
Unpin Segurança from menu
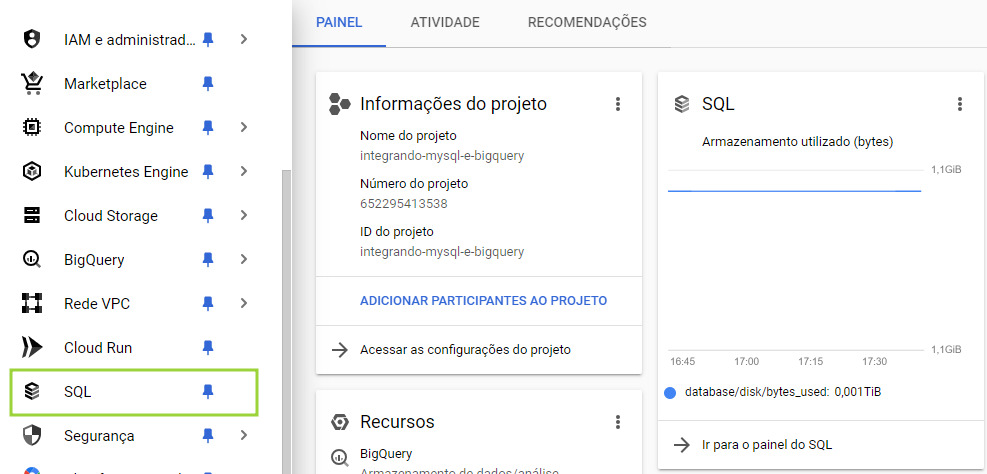click(208, 436)
